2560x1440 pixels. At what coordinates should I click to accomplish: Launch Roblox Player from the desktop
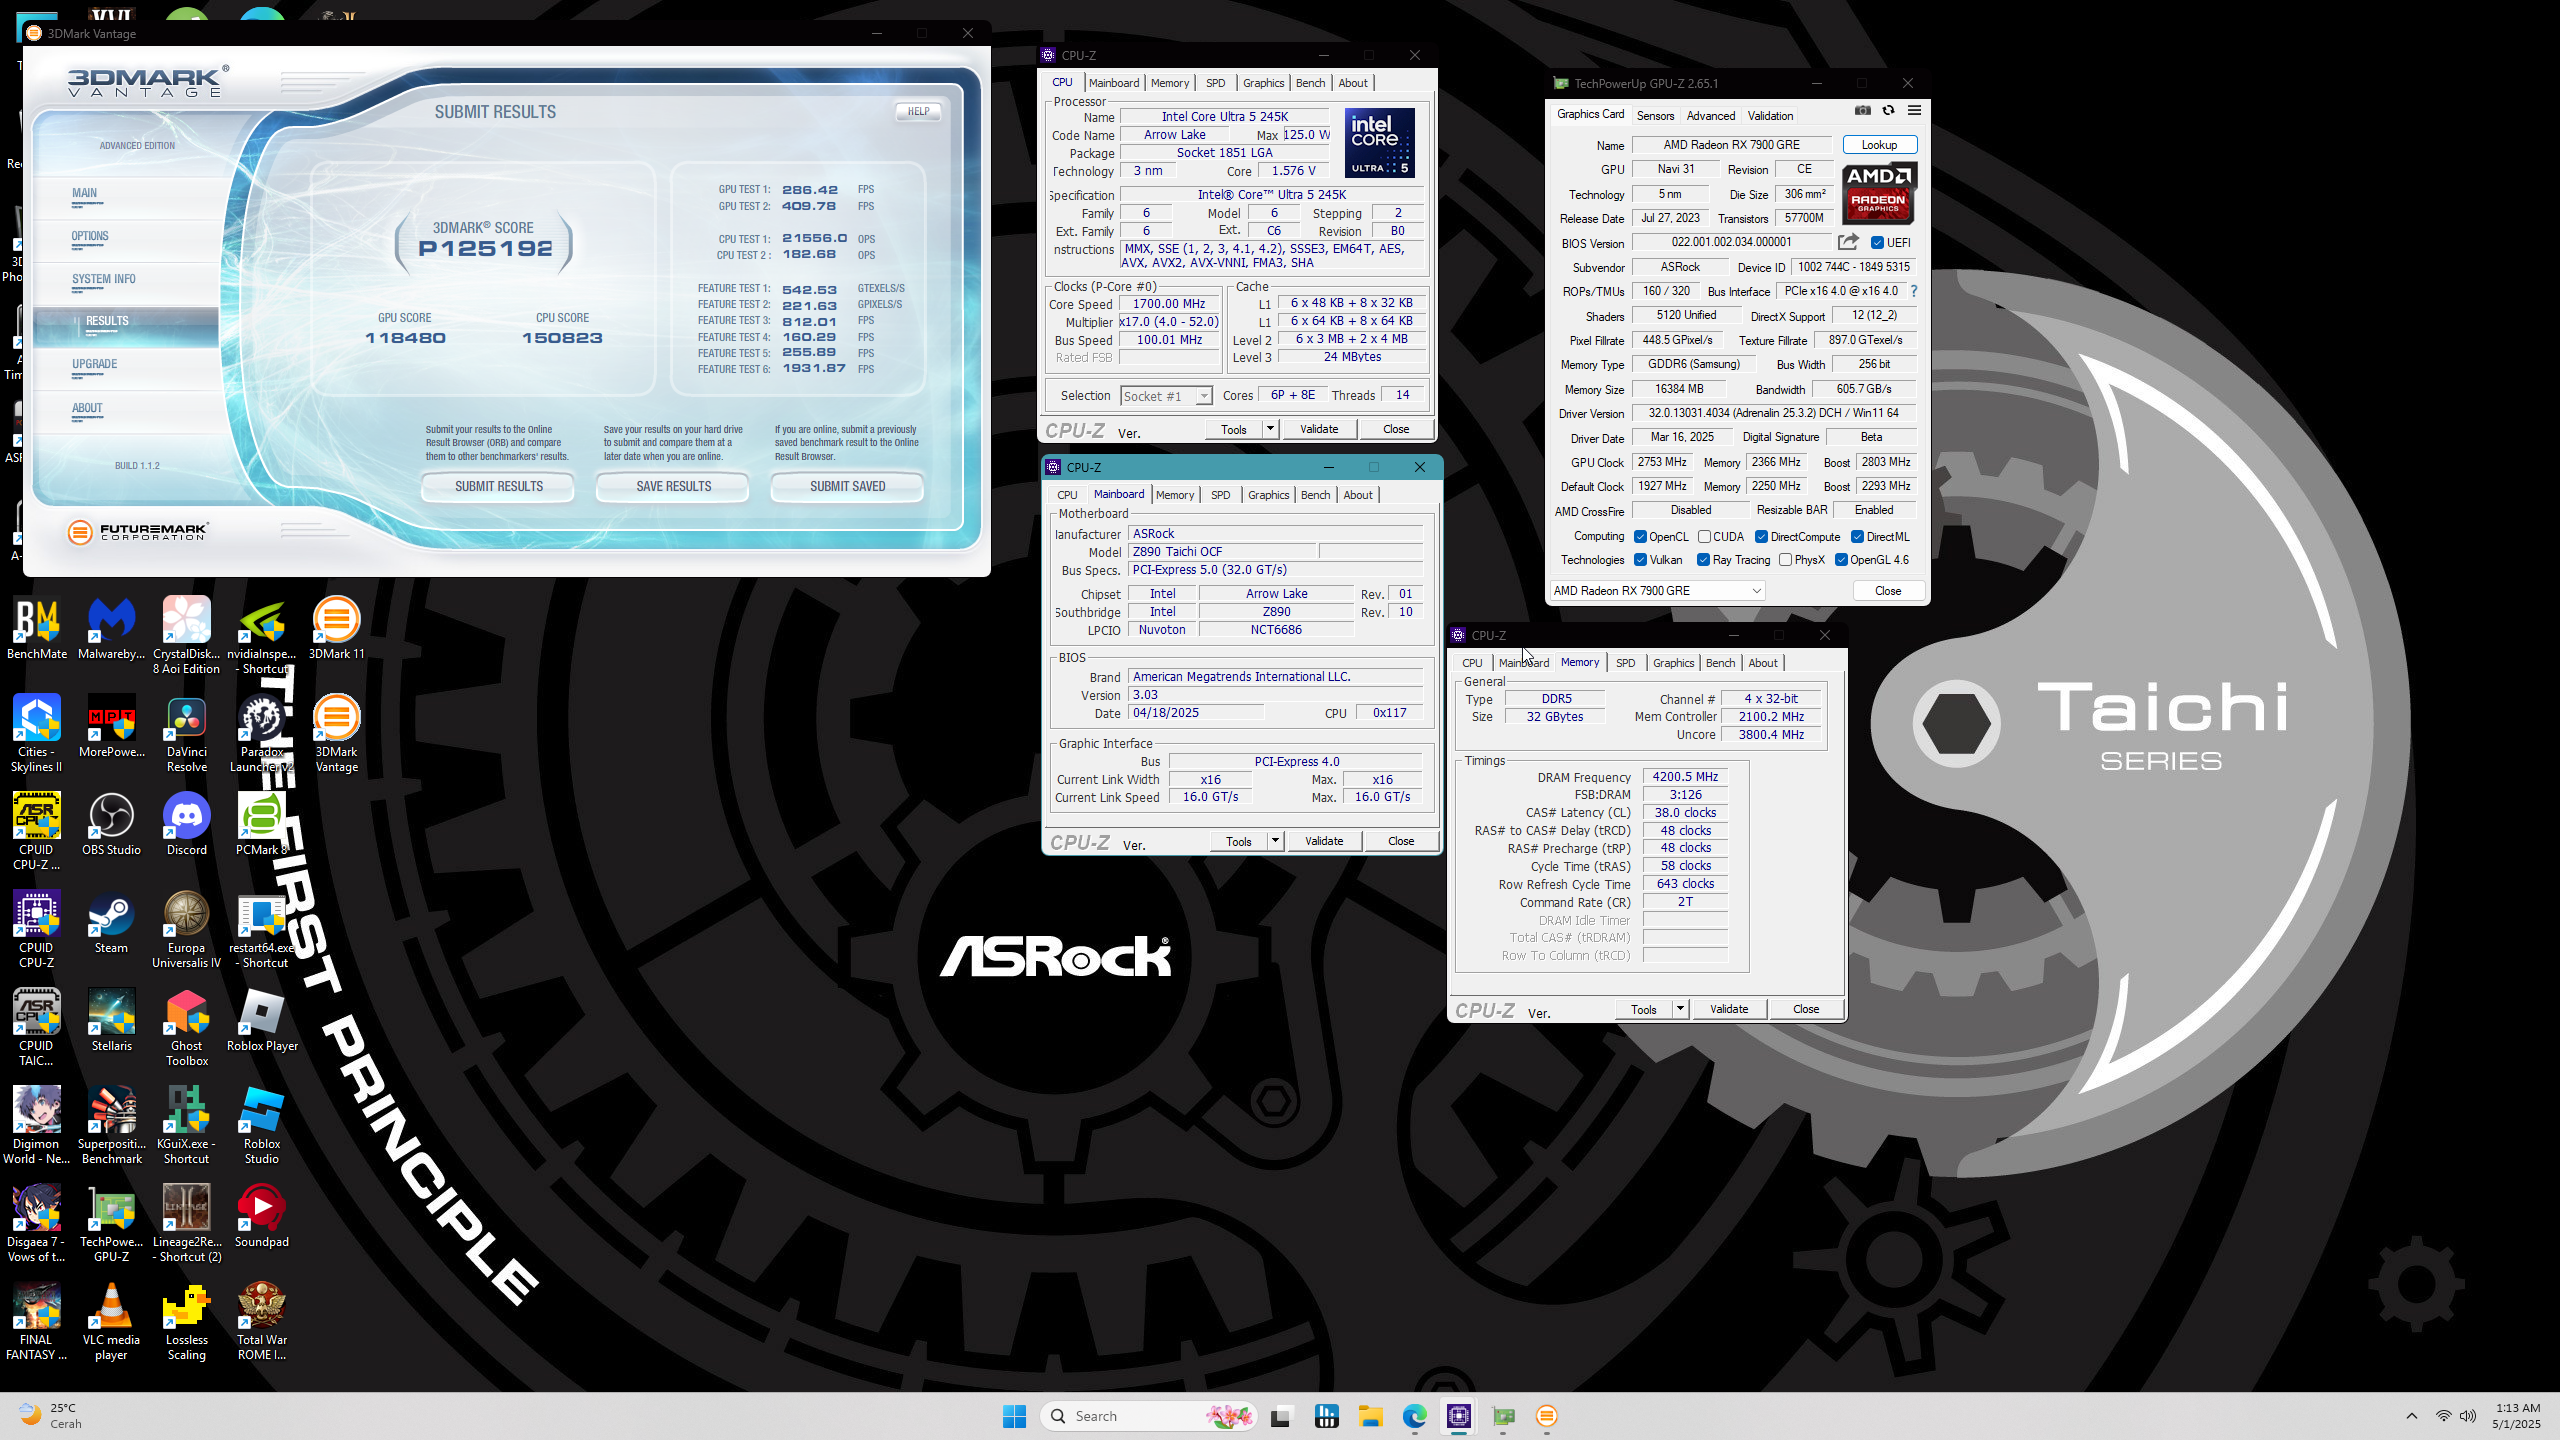coord(262,1020)
